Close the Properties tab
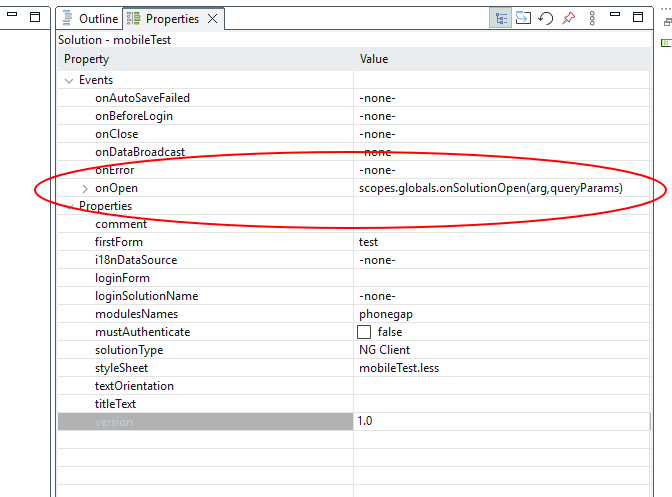The width and height of the screenshot is (672, 497). pos(212,19)
